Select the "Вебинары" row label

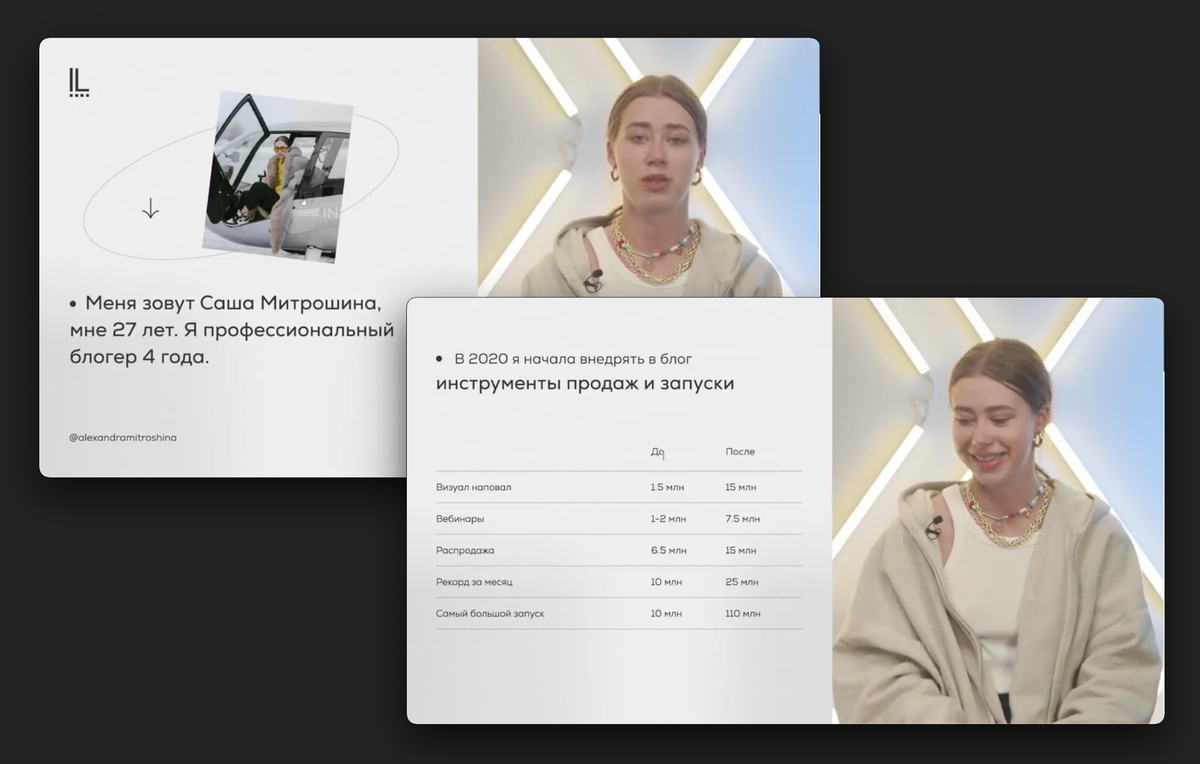pyautogui.click(x=460, y=519)
